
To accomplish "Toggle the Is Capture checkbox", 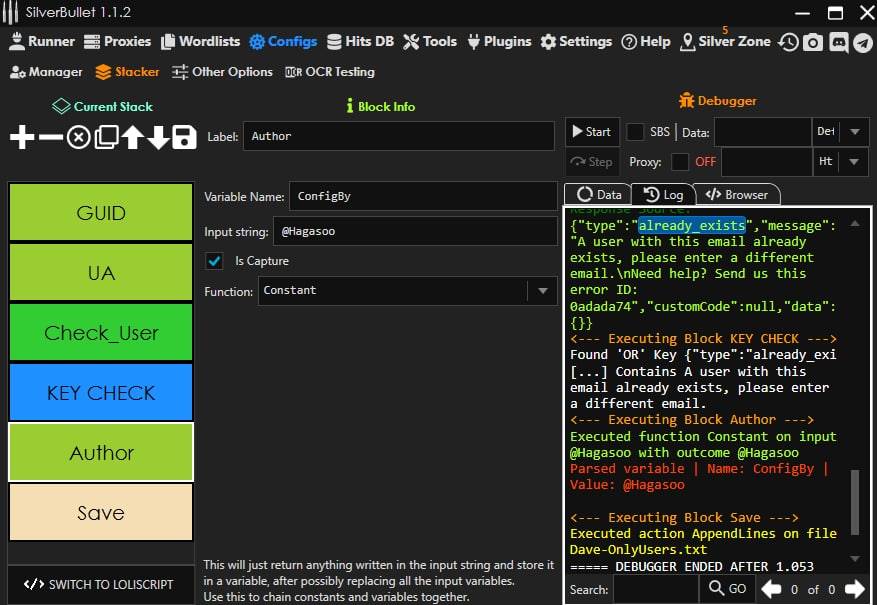I will 214,261.
